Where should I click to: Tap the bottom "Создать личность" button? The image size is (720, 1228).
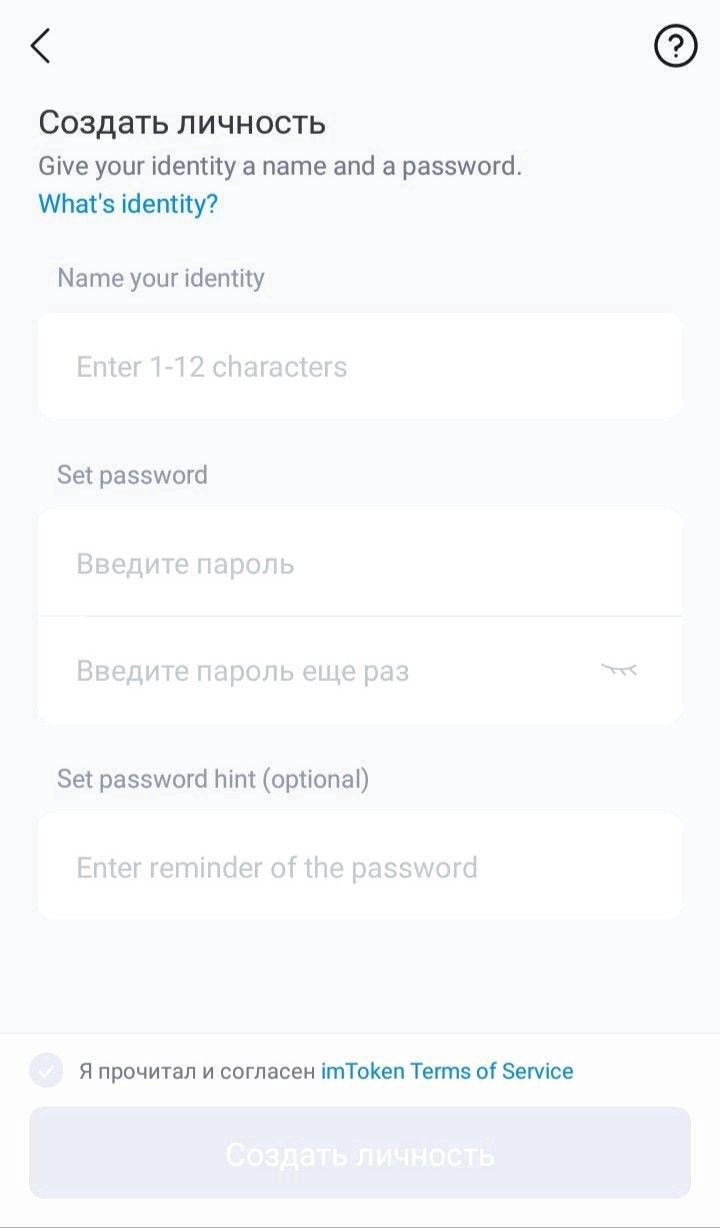[x=360, y=1153]
